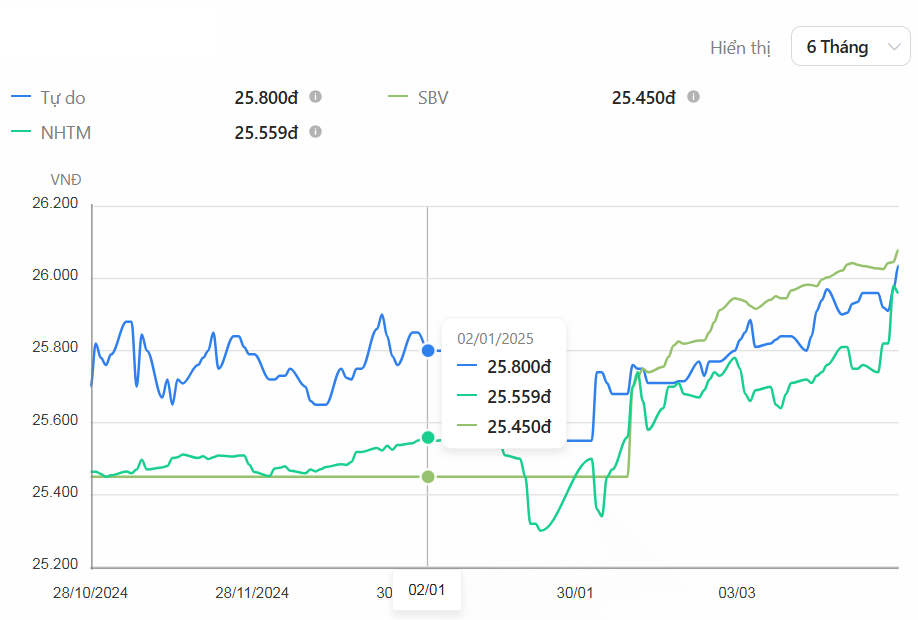This screenshot has height=620, width=918.
Task: Click the green line icon before NHTM
Action: point(21,132)
